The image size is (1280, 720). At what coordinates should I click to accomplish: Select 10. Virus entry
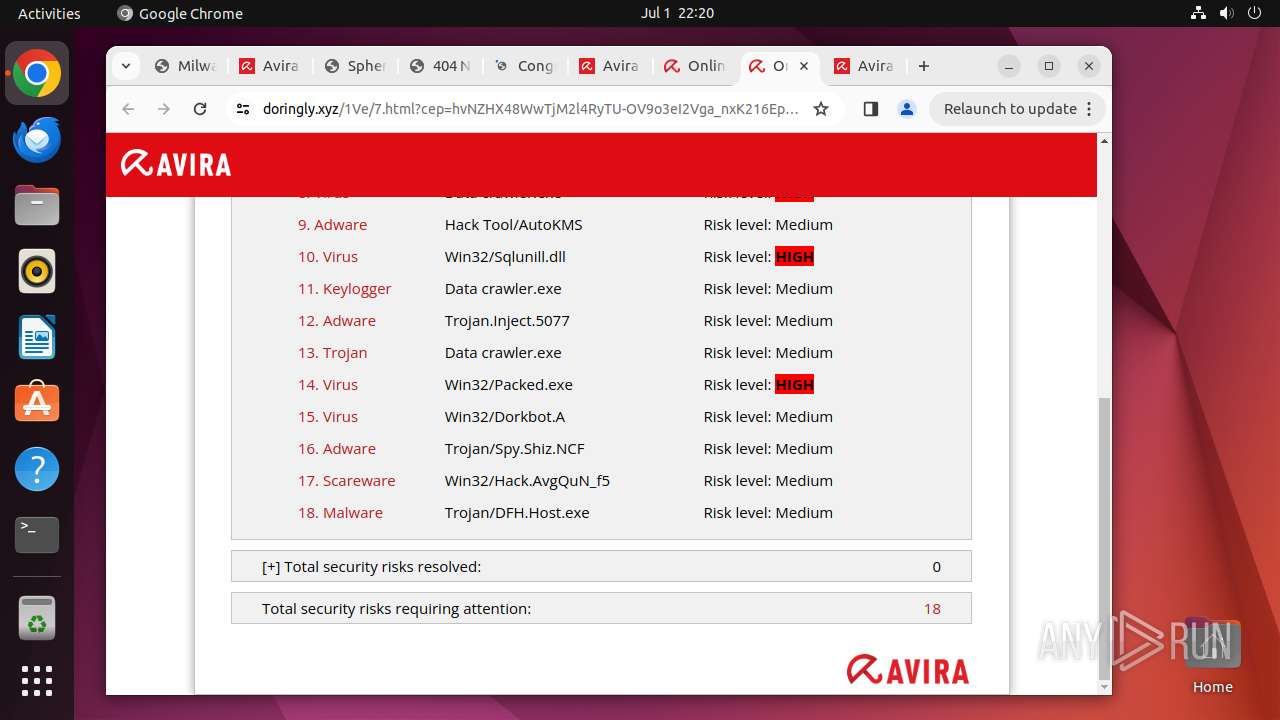click(328, 256)
